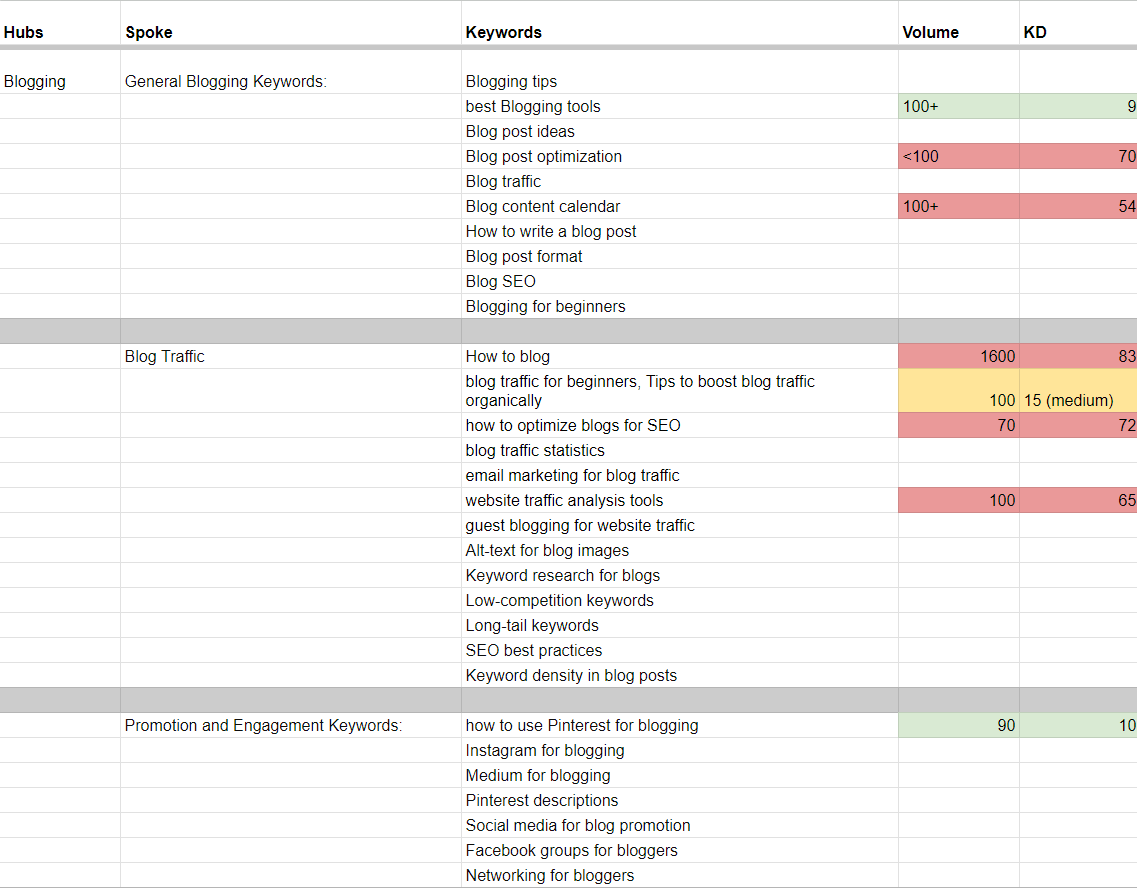Click the KD value 54 cell

1078,207
